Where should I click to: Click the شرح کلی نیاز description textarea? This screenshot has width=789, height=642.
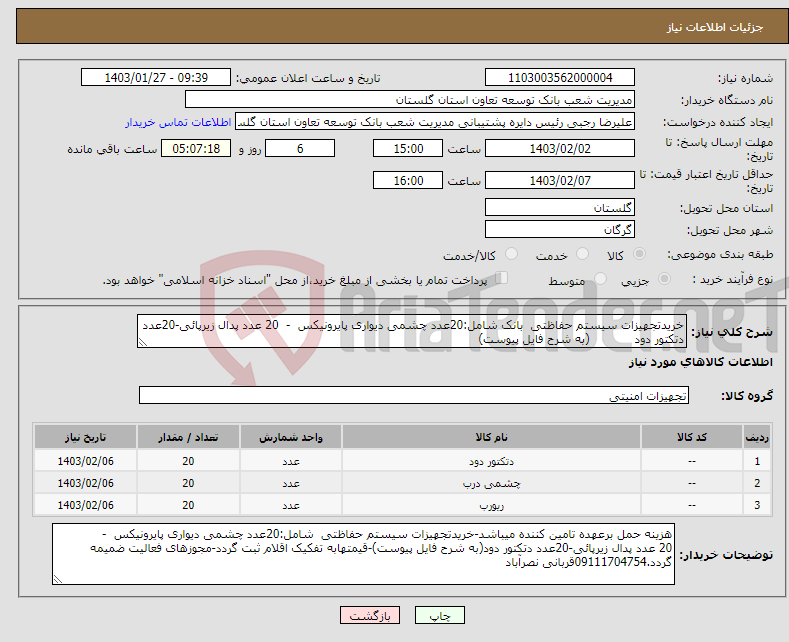click(412, 332)
